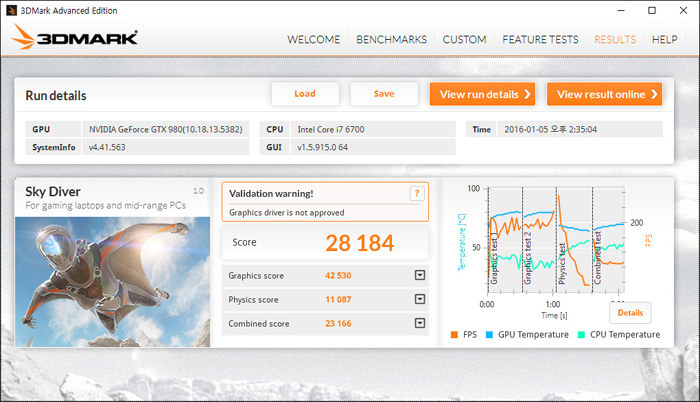Open the HELP section

tap(664, 40)
